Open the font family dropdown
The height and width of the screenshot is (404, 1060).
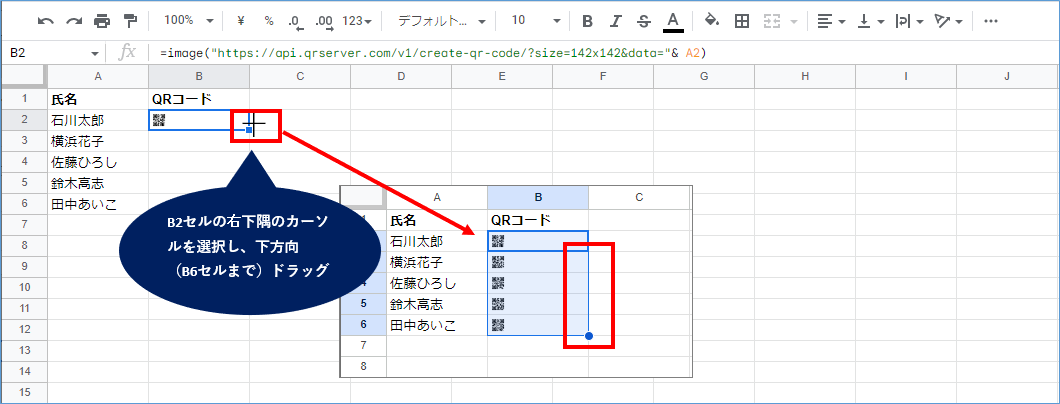[441, 21]
